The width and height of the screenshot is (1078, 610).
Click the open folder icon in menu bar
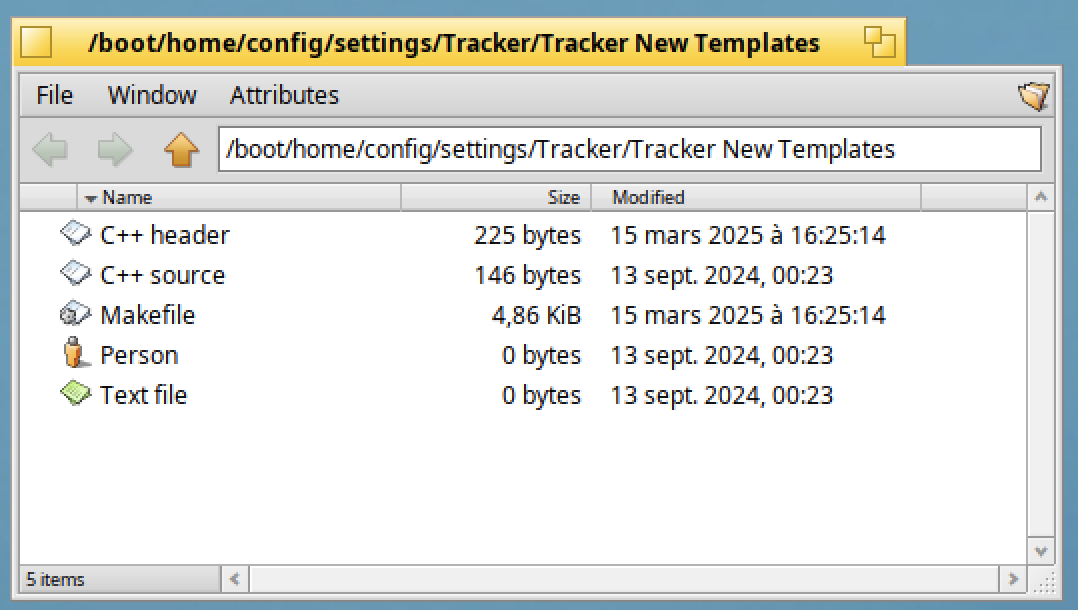click(x=1034, y=96)
